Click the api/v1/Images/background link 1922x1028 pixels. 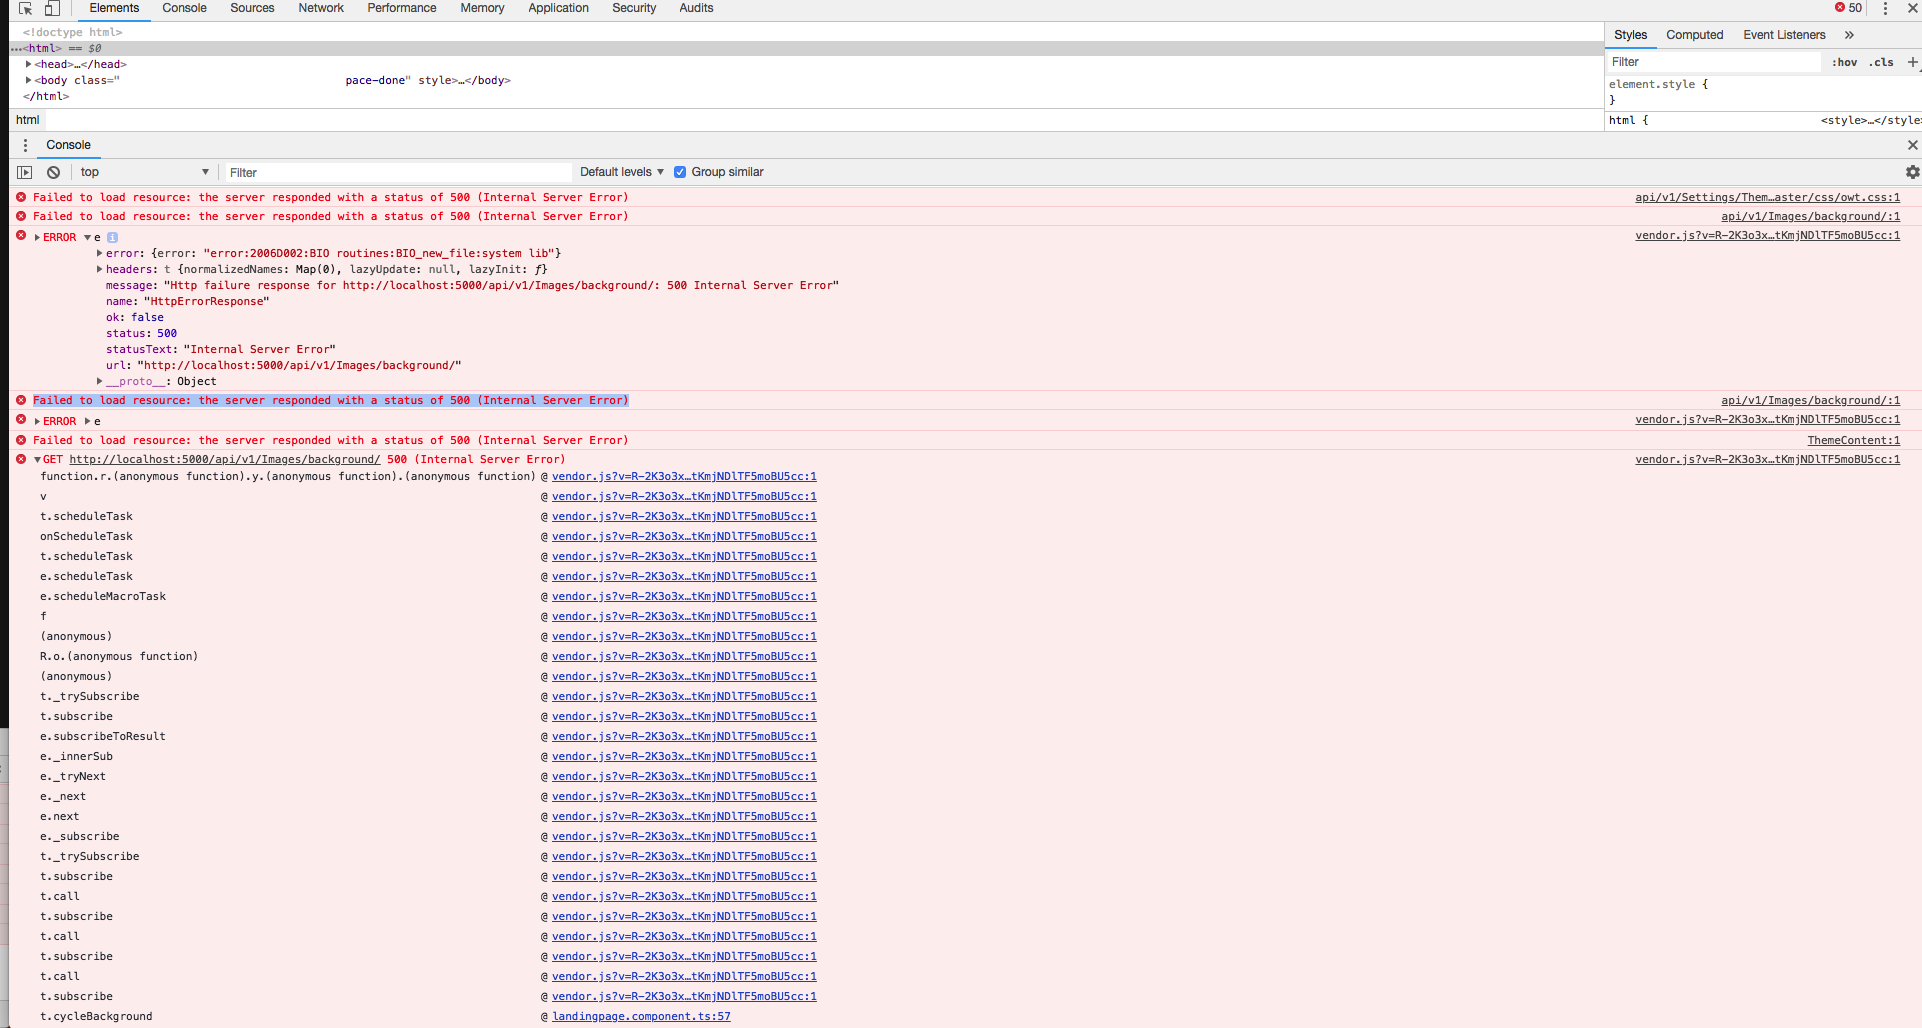1809,216
